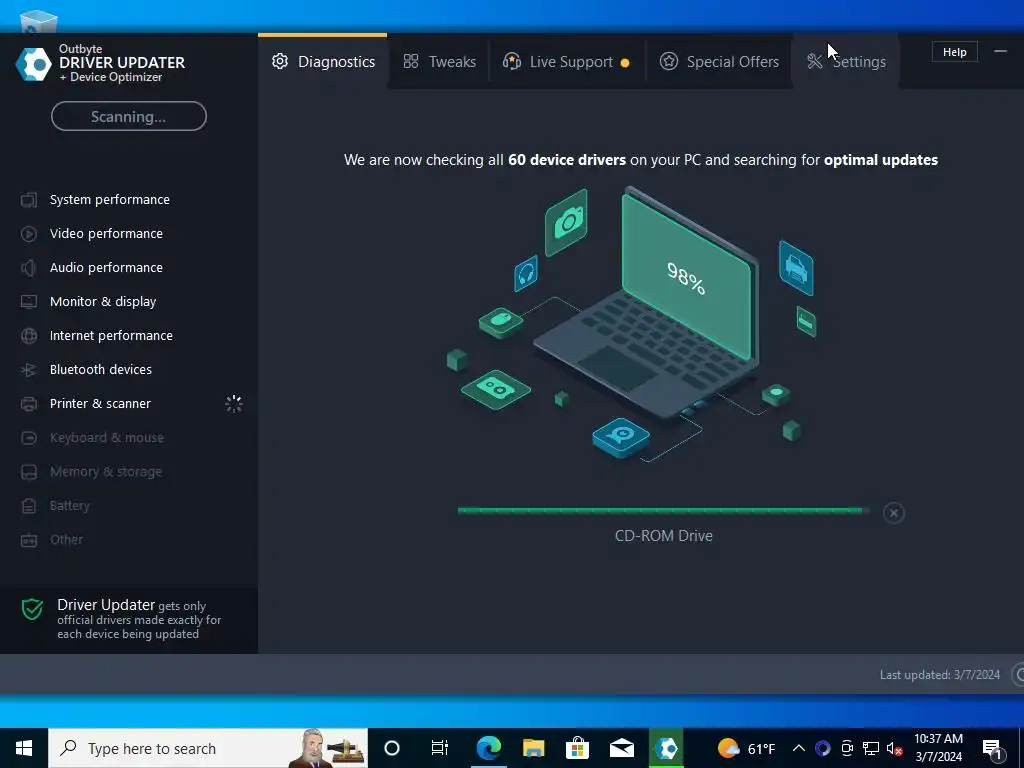The height and width of the screenshot is (768, 1024).
Task: Click the Bluetooth devices icon
Action: tap(29, 370)
